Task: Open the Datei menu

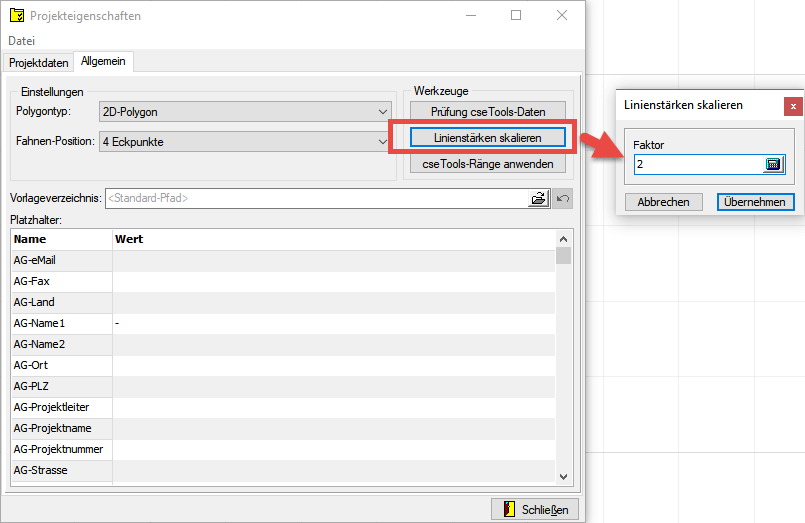Action: click(x=22, y=41)
